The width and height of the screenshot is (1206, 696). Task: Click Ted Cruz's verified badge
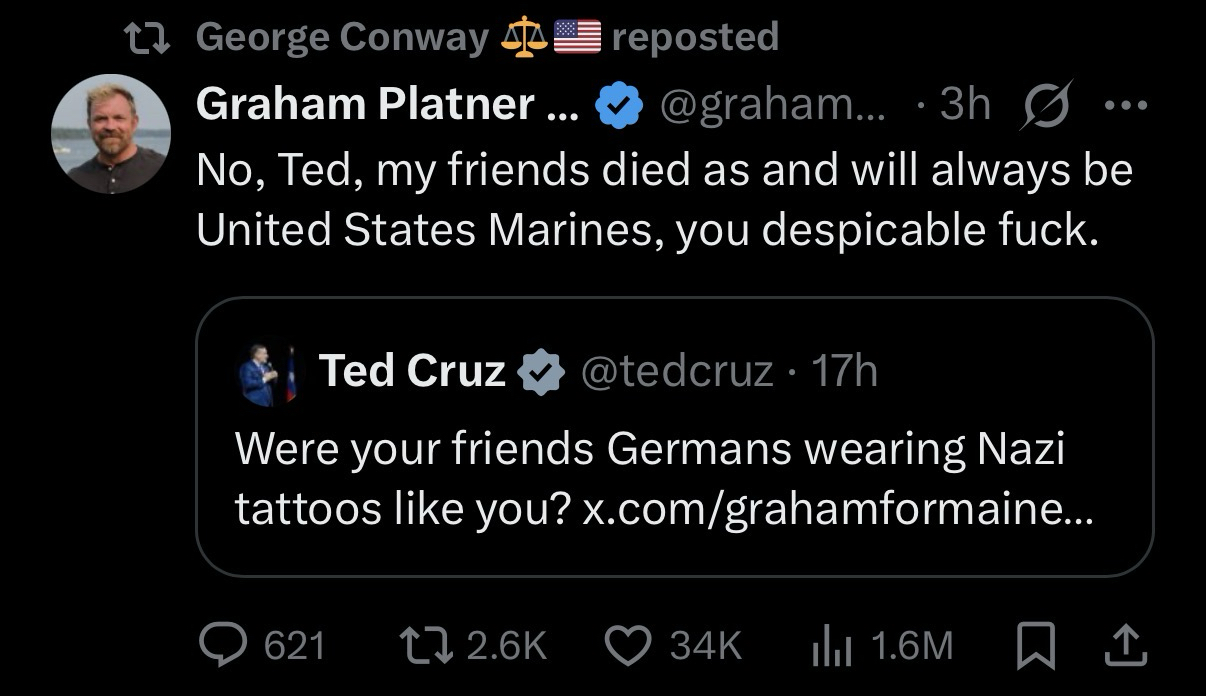coord(542,372)
